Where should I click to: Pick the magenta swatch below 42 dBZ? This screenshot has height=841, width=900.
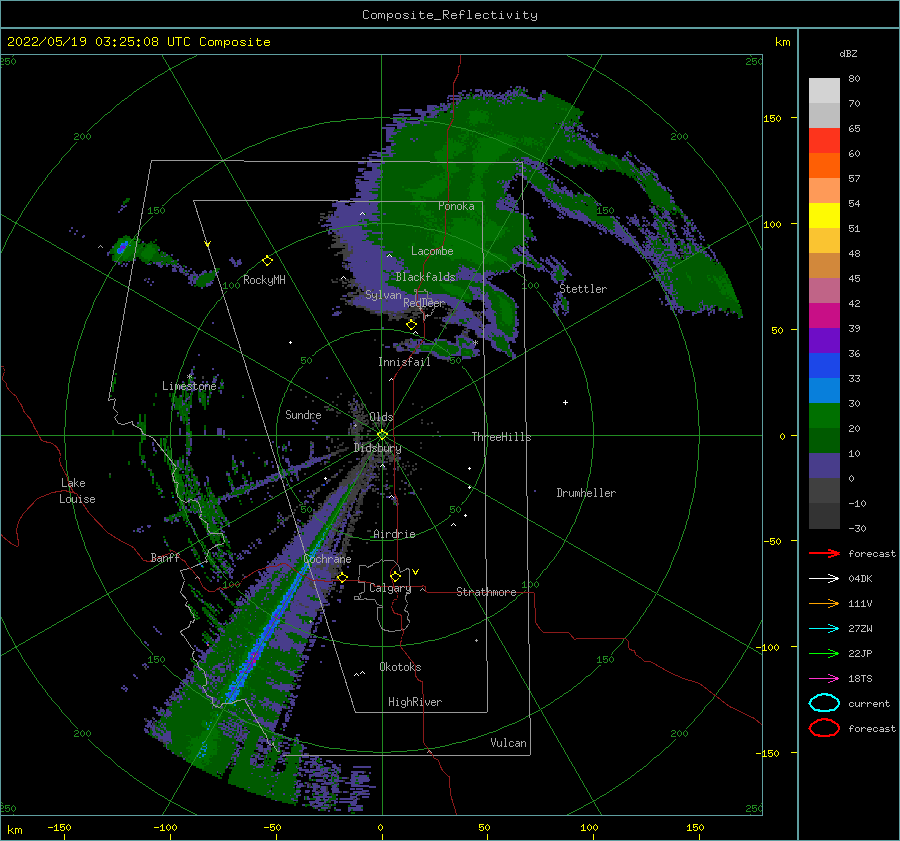[824, 316]
